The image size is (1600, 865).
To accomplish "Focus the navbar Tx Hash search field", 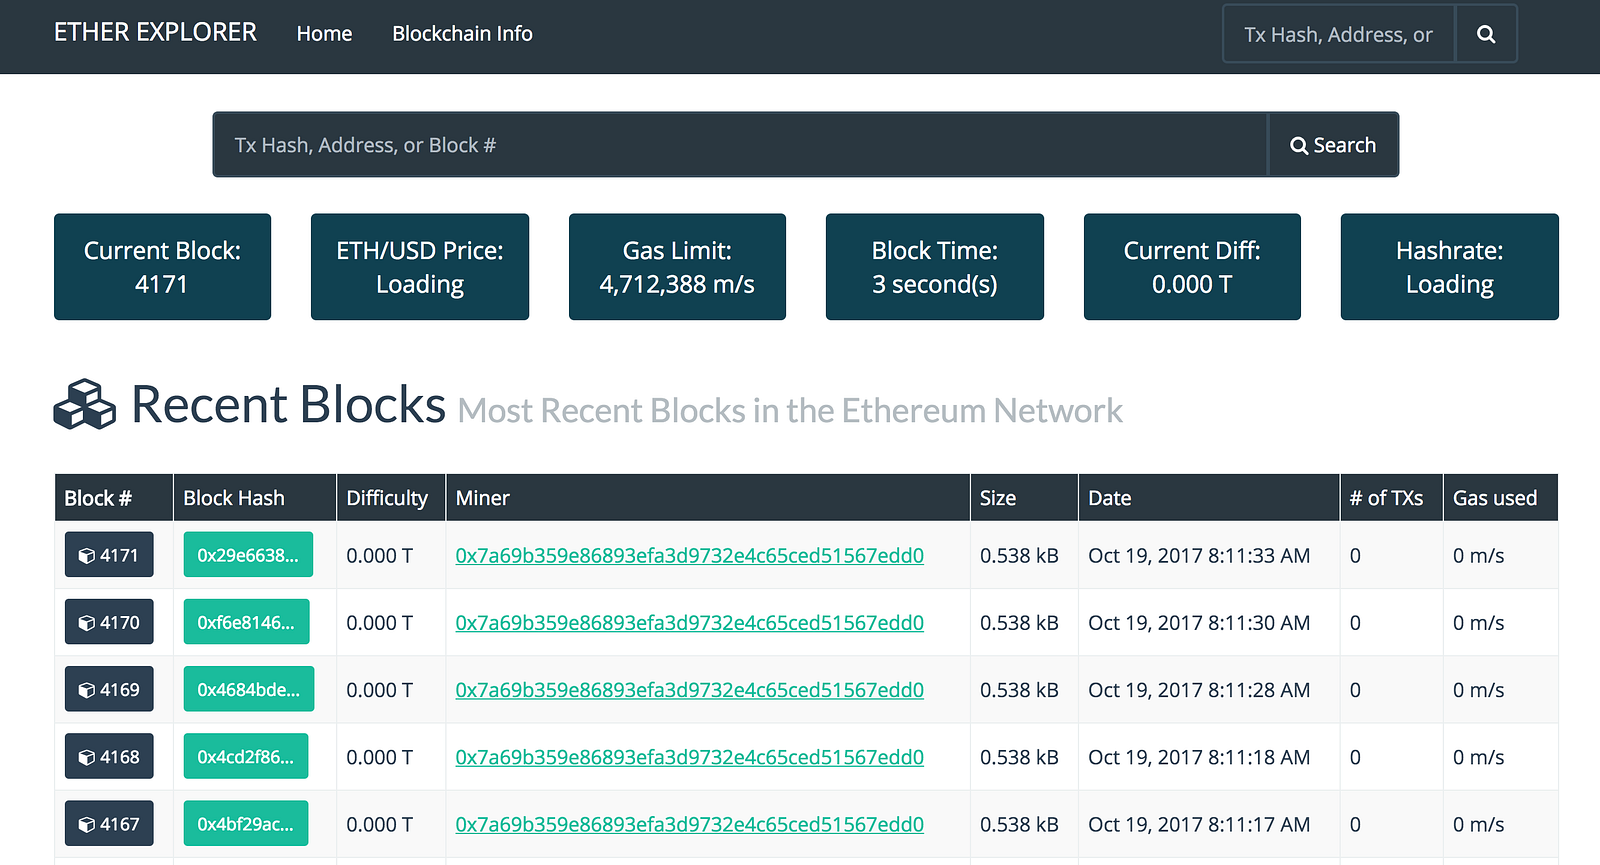I will tap(1338, 34).
